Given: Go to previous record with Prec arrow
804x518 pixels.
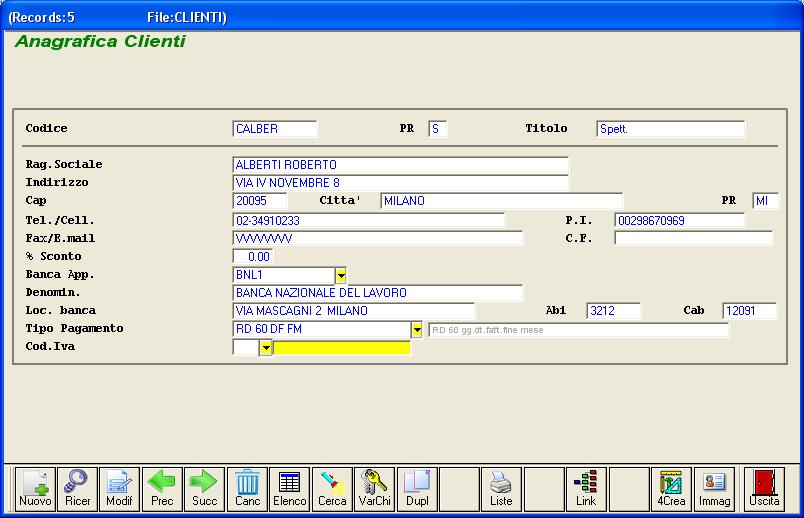Looking at the screenshot, I should pyautogui.click(x=162, y=489).
